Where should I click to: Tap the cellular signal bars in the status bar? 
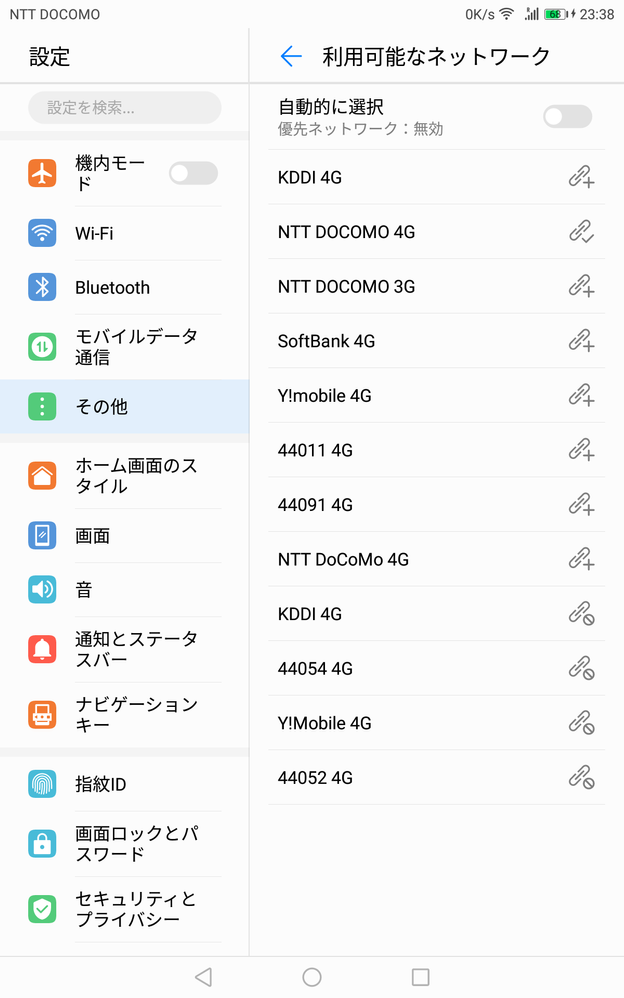click(x=531, y=14)
